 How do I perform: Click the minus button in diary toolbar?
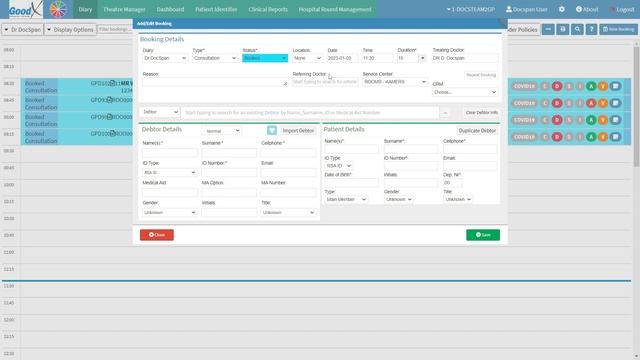548,29
